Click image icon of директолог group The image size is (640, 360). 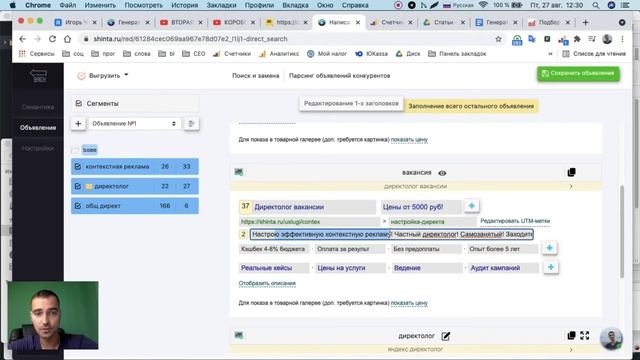tap(239, 336)
